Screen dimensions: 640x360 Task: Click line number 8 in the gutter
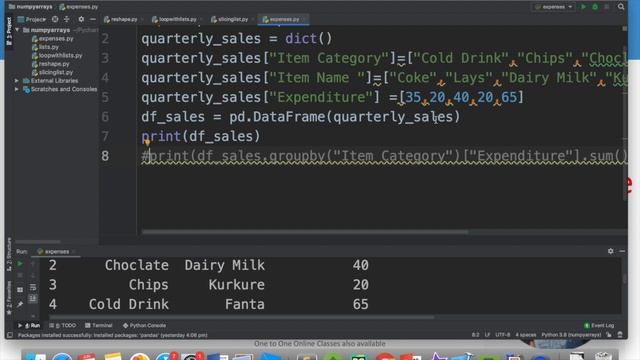coord(105,156)
